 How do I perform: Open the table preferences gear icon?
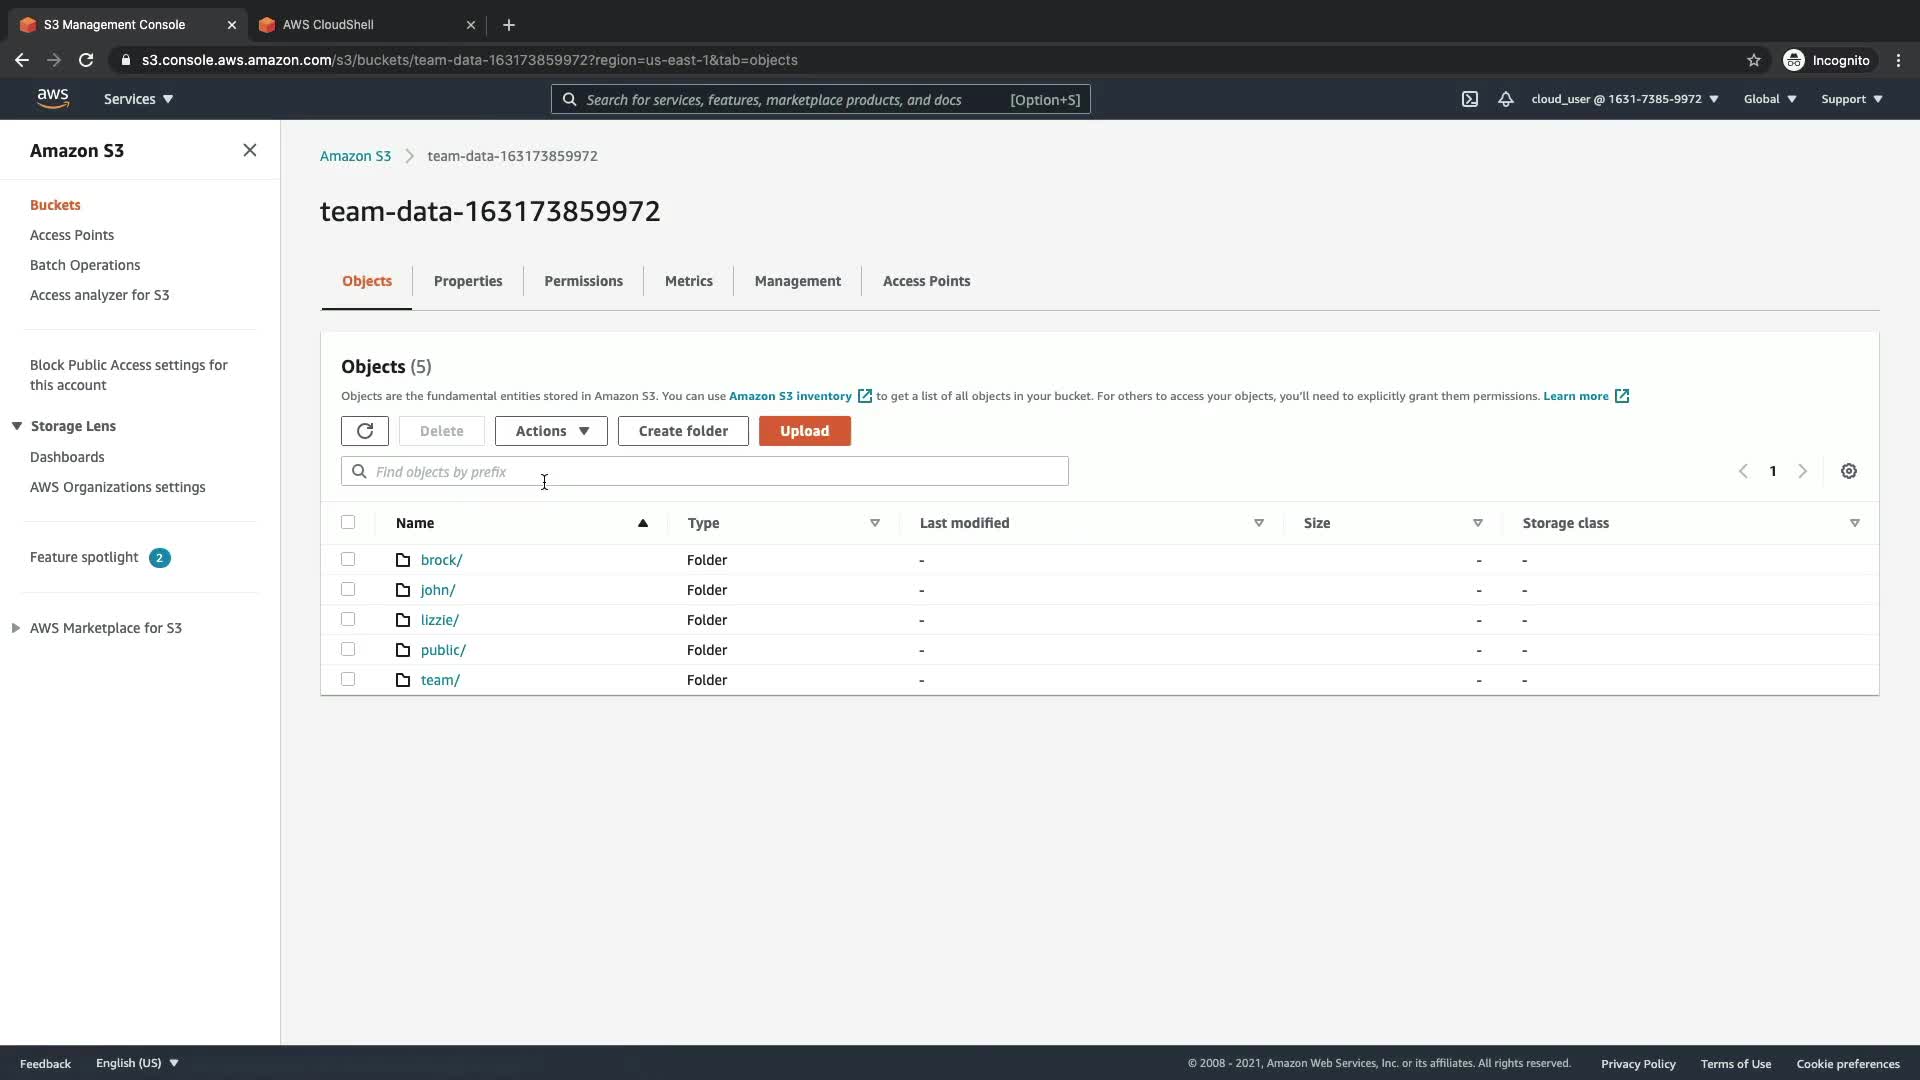tap(1848, 471)
